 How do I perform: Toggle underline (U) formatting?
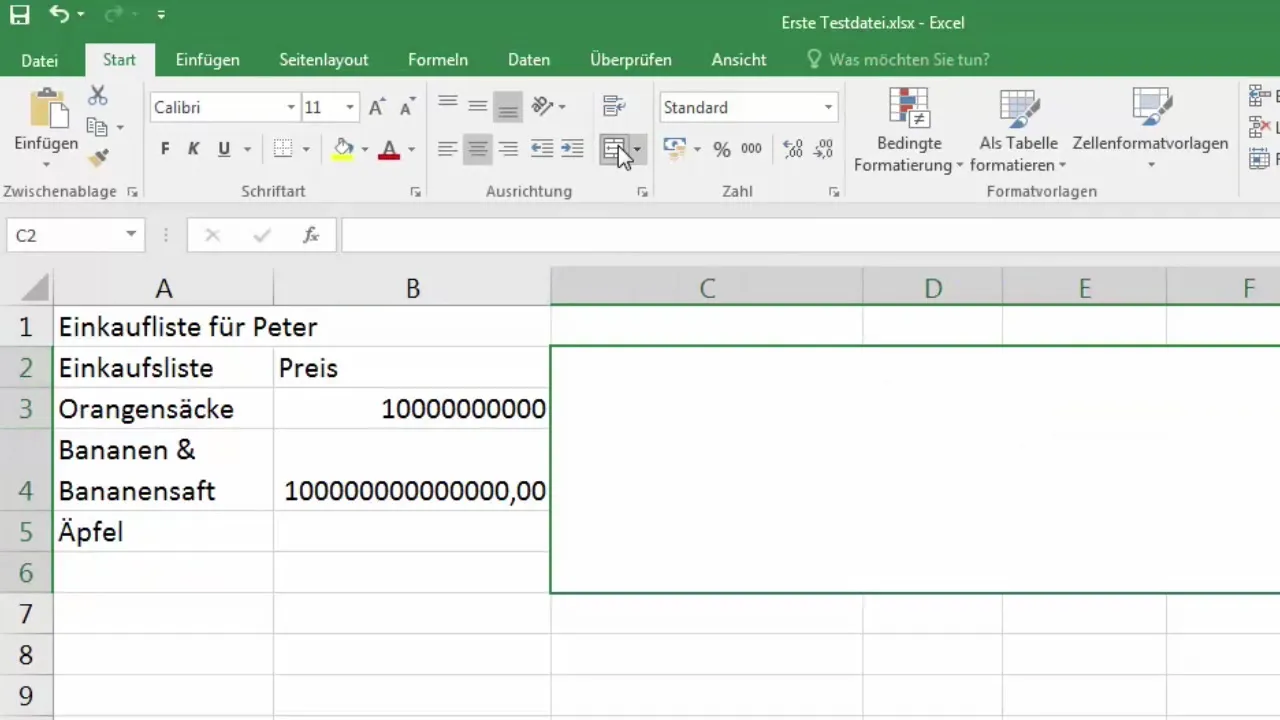click(x=223, y=149)
